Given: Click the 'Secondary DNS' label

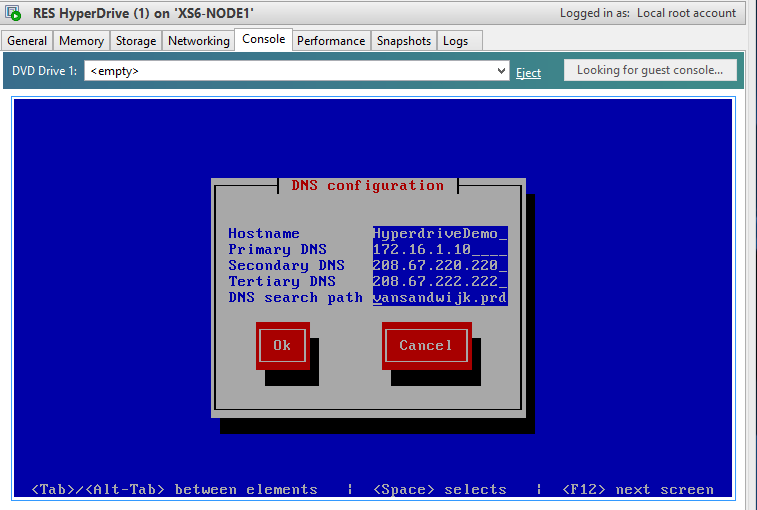Looking at the screenshot, I should (x=286, y=266).
